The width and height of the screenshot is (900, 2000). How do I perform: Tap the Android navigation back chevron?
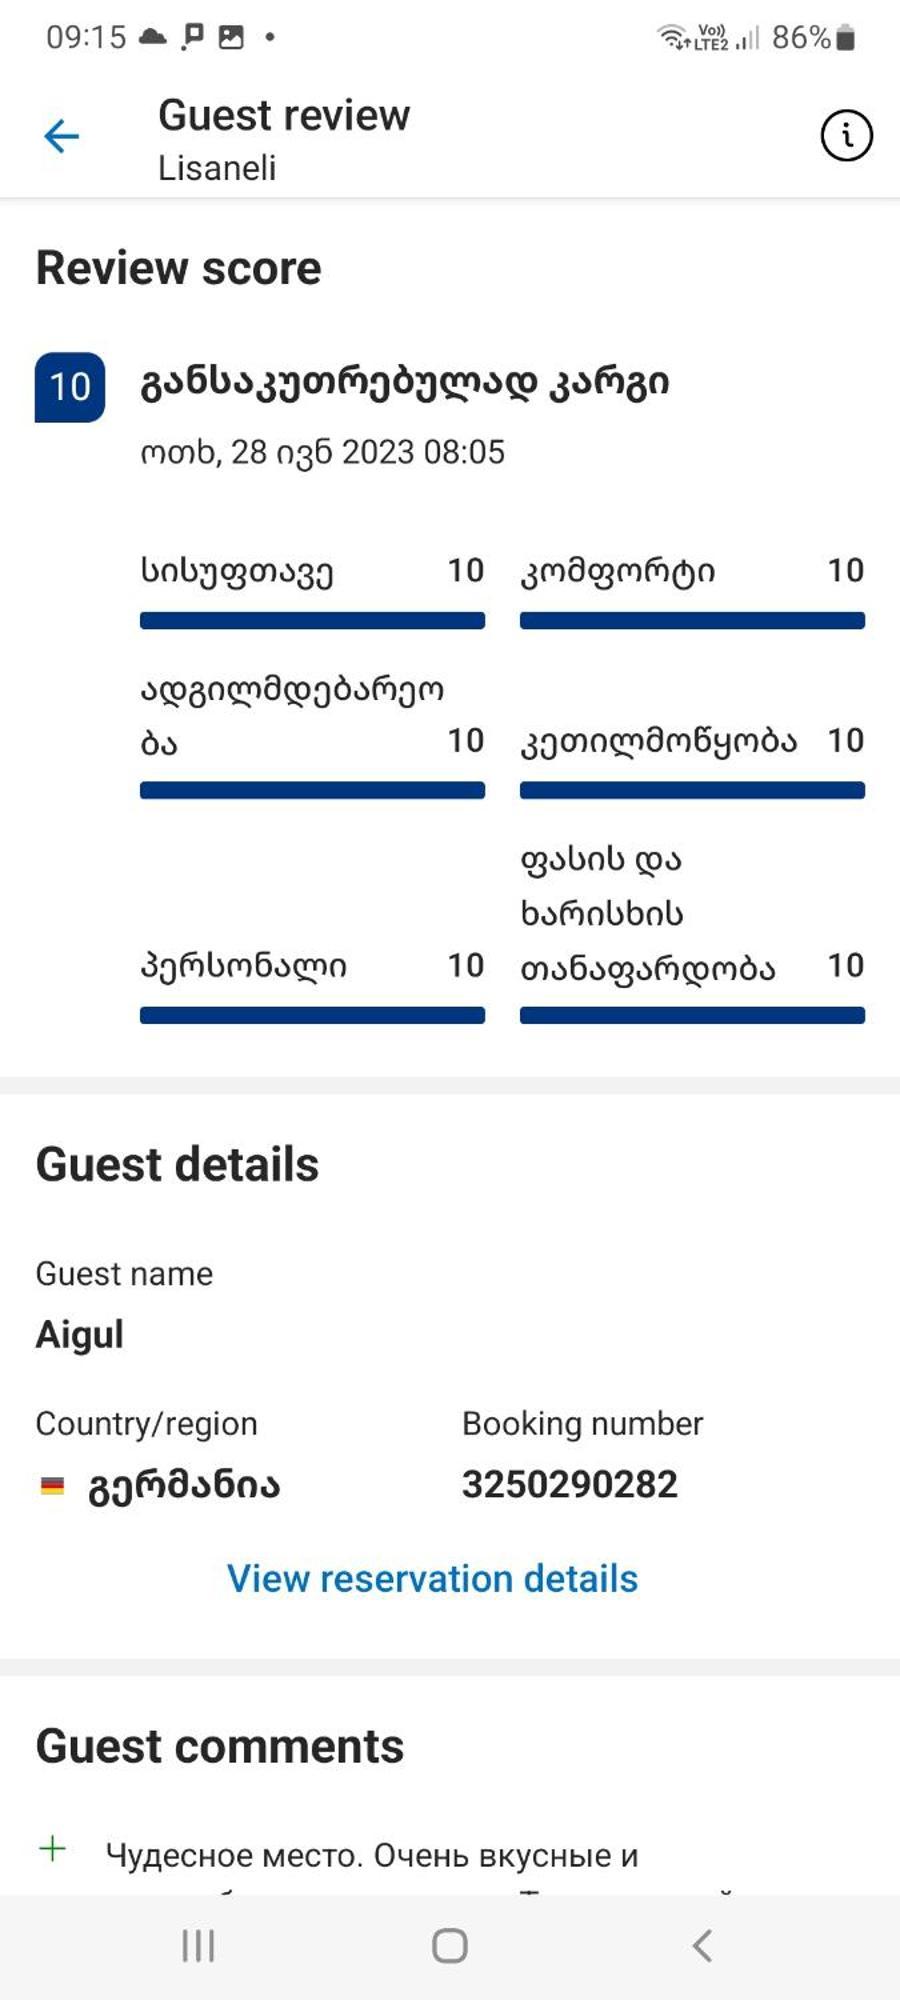pyautogui.click(x=702, y=1946)
